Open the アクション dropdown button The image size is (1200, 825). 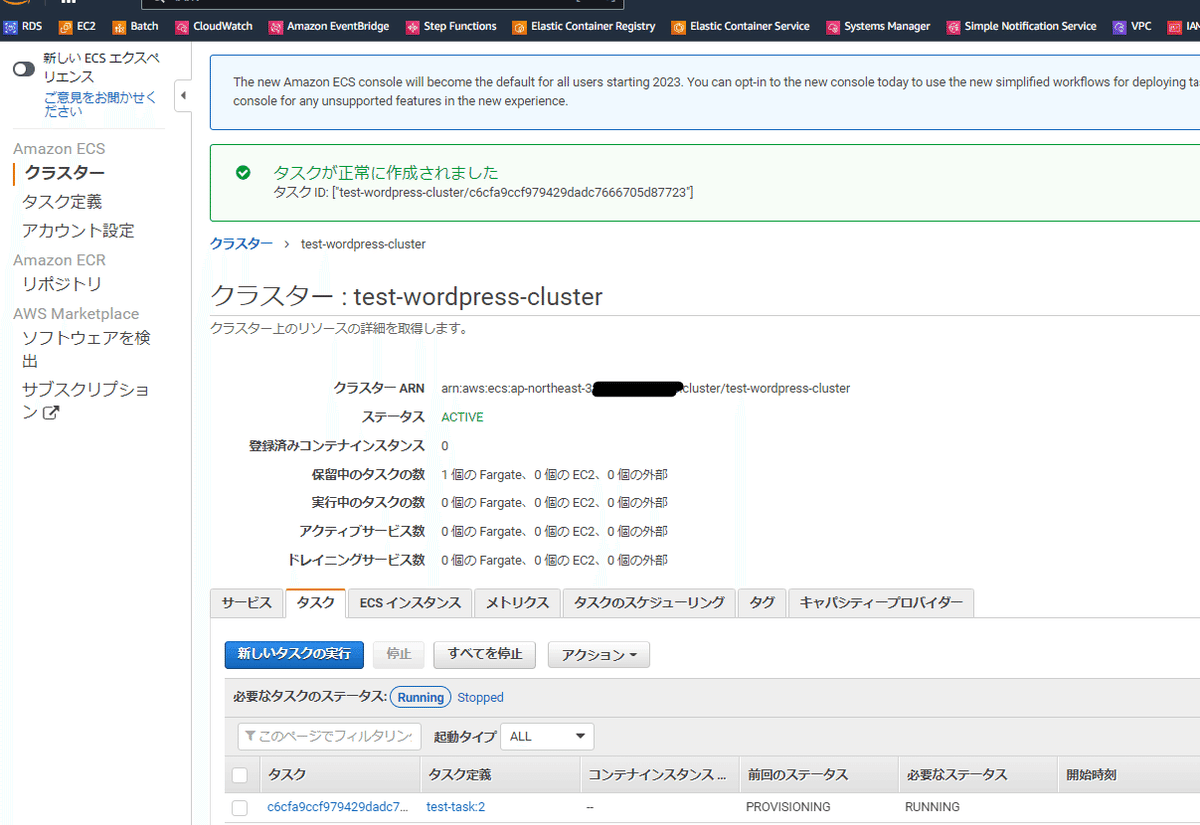click(599, 654)
